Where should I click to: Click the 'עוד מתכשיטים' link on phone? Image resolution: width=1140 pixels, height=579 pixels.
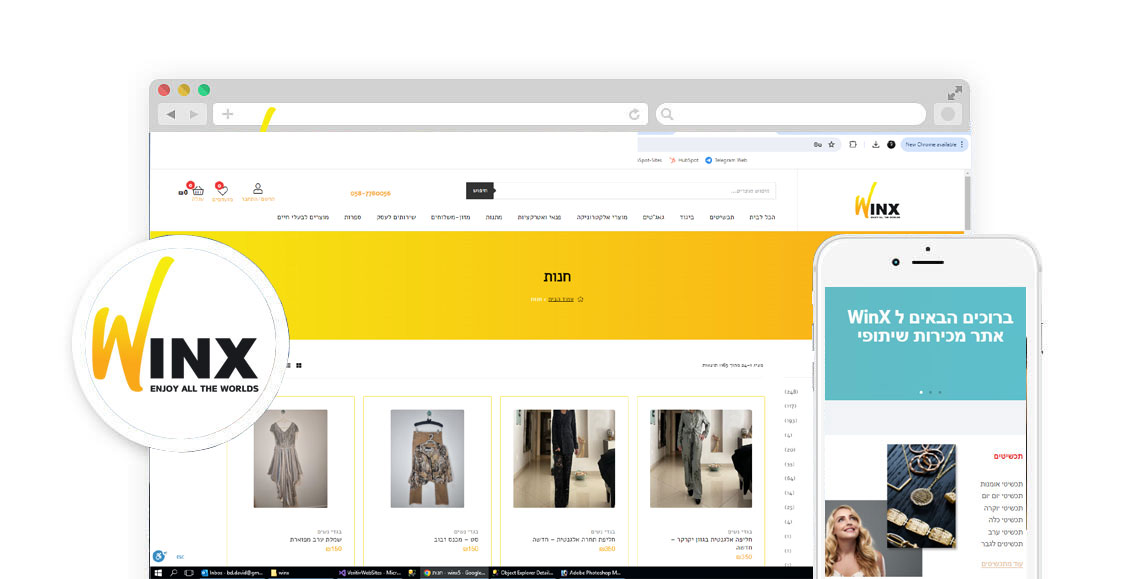(1002, 564)
